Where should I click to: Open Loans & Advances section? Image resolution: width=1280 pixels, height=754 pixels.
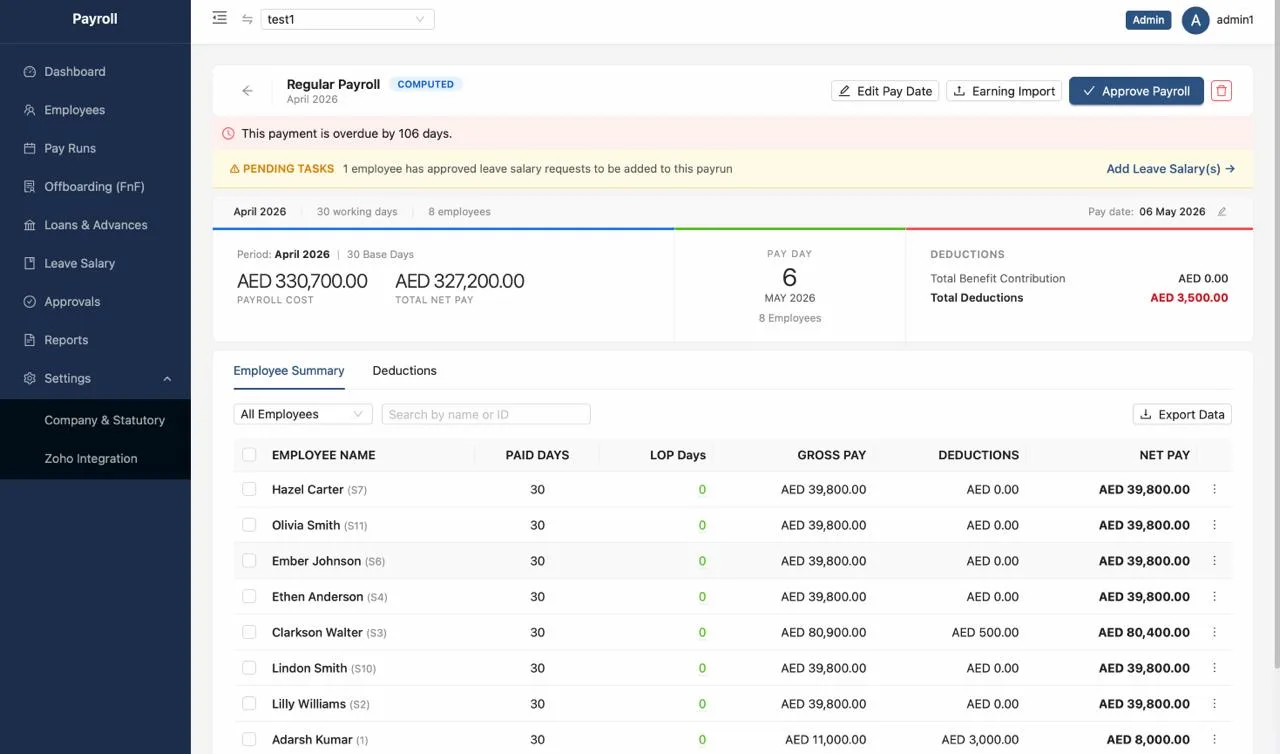click(x=95, y=225)
